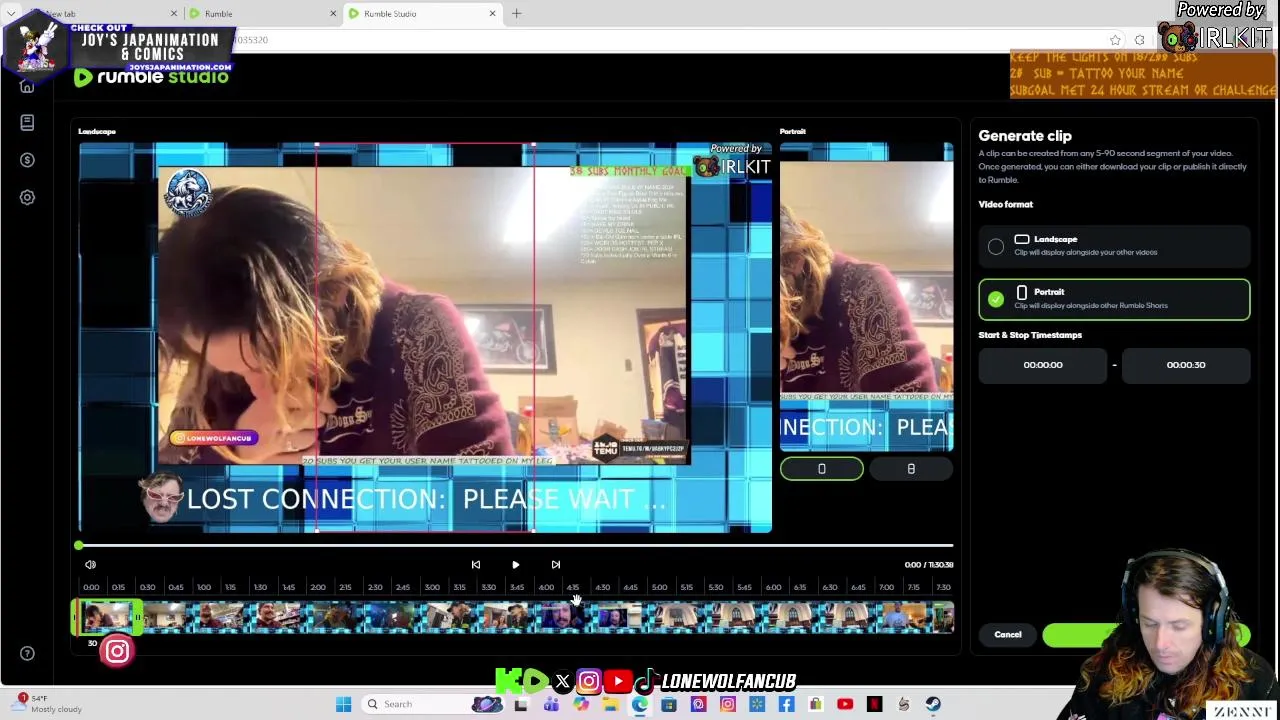This screenshot has width=1280, height=720.
Task: Switch to the Rumble Studio browser tab
Action: [422, 14]
